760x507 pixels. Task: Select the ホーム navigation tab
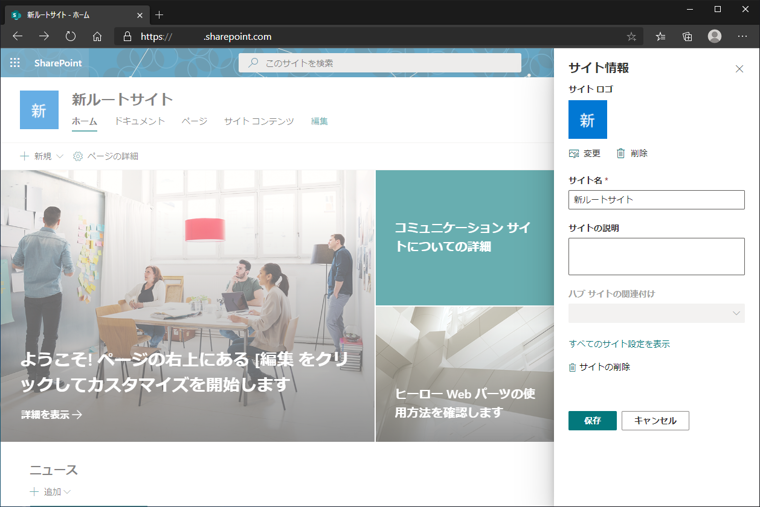pos(84,121)
